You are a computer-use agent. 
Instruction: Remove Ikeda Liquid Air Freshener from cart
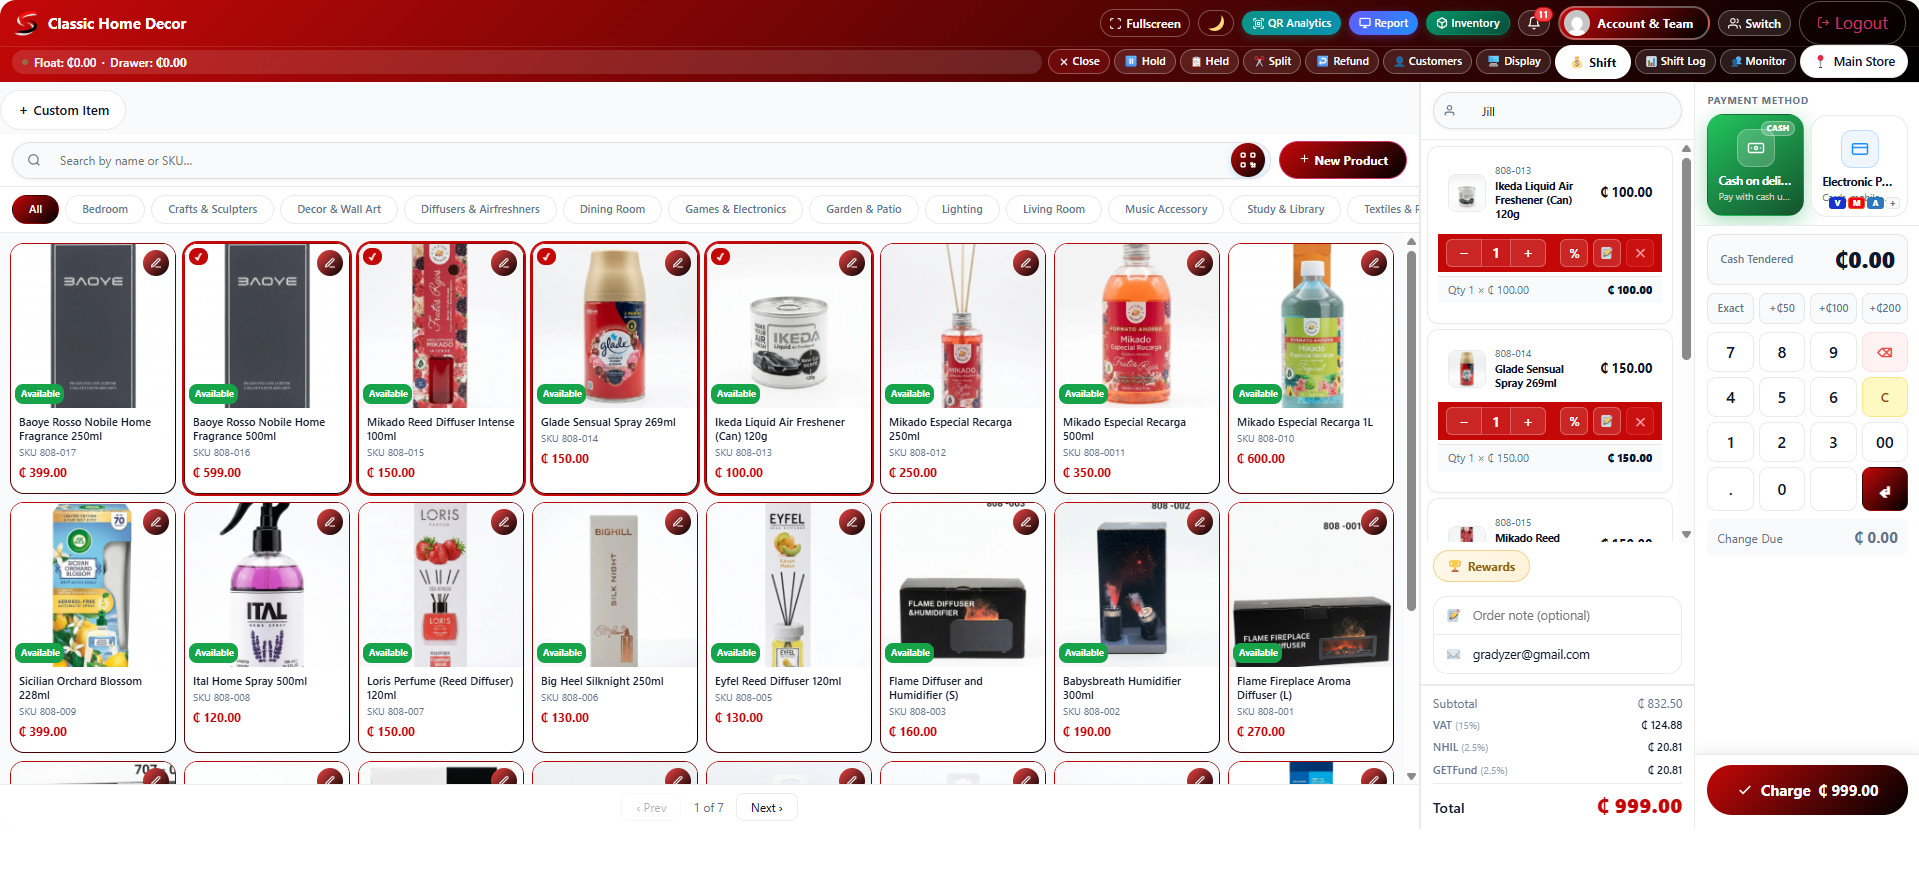[x=1640, y=254]
